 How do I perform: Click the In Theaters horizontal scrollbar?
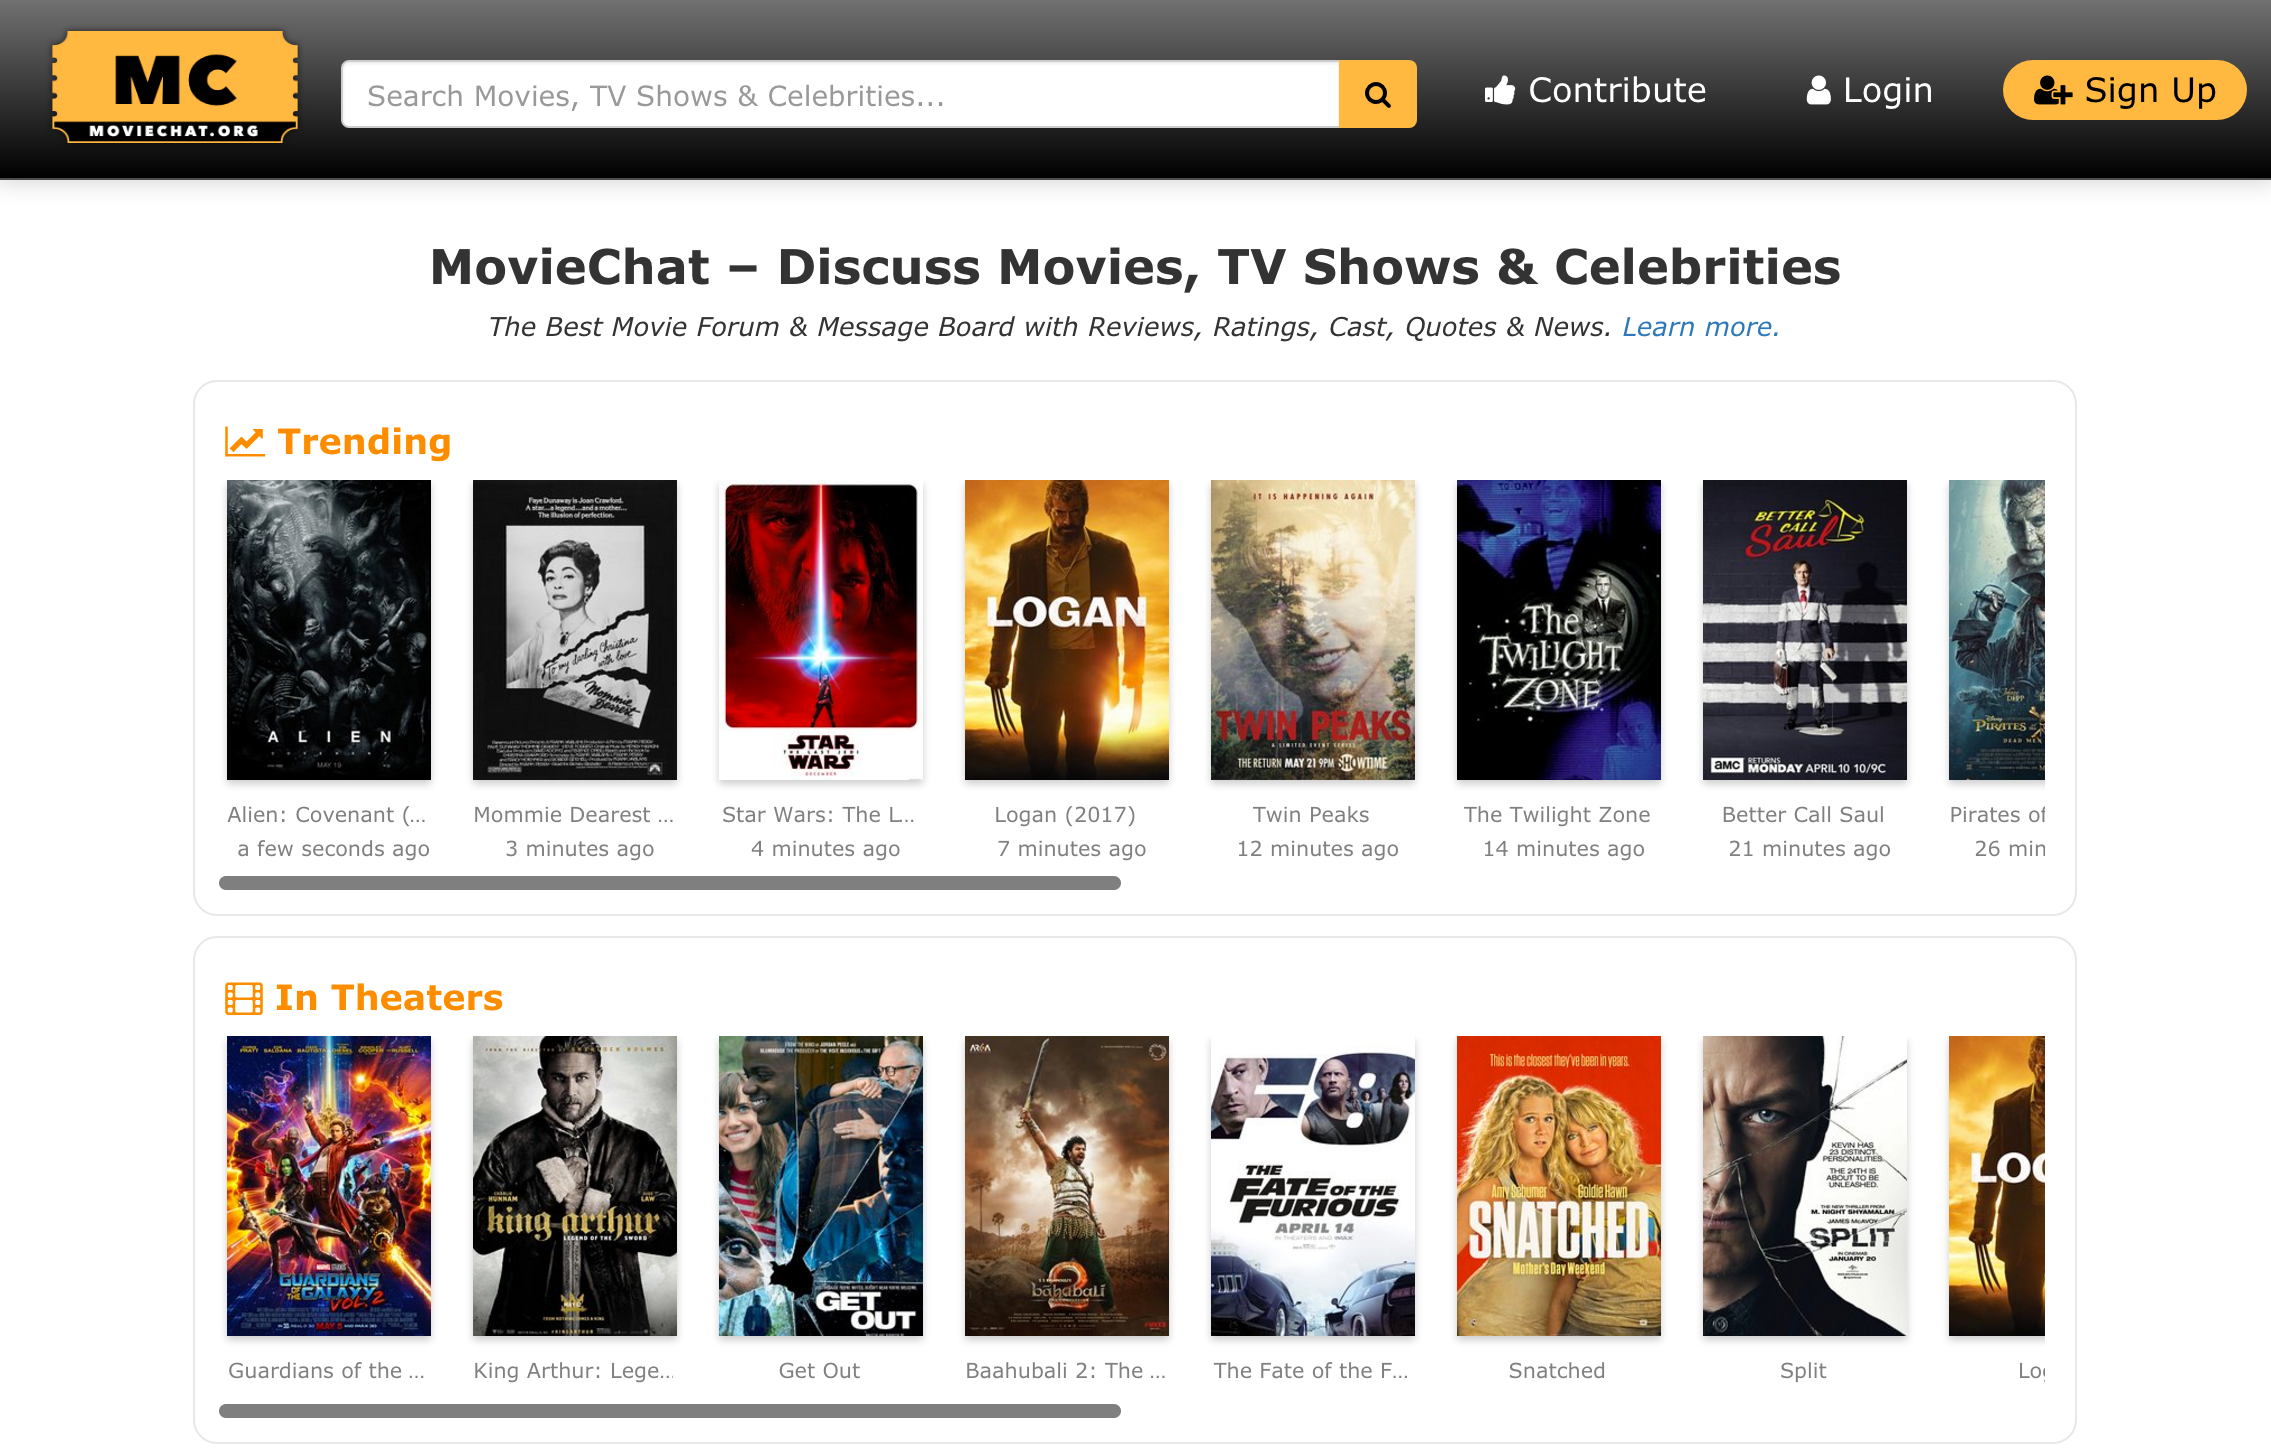(669, 1410)
